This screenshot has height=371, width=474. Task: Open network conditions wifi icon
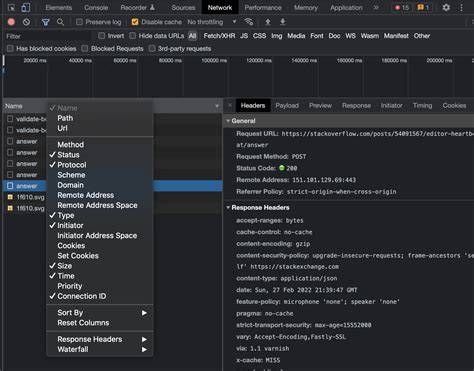[249, 22]
